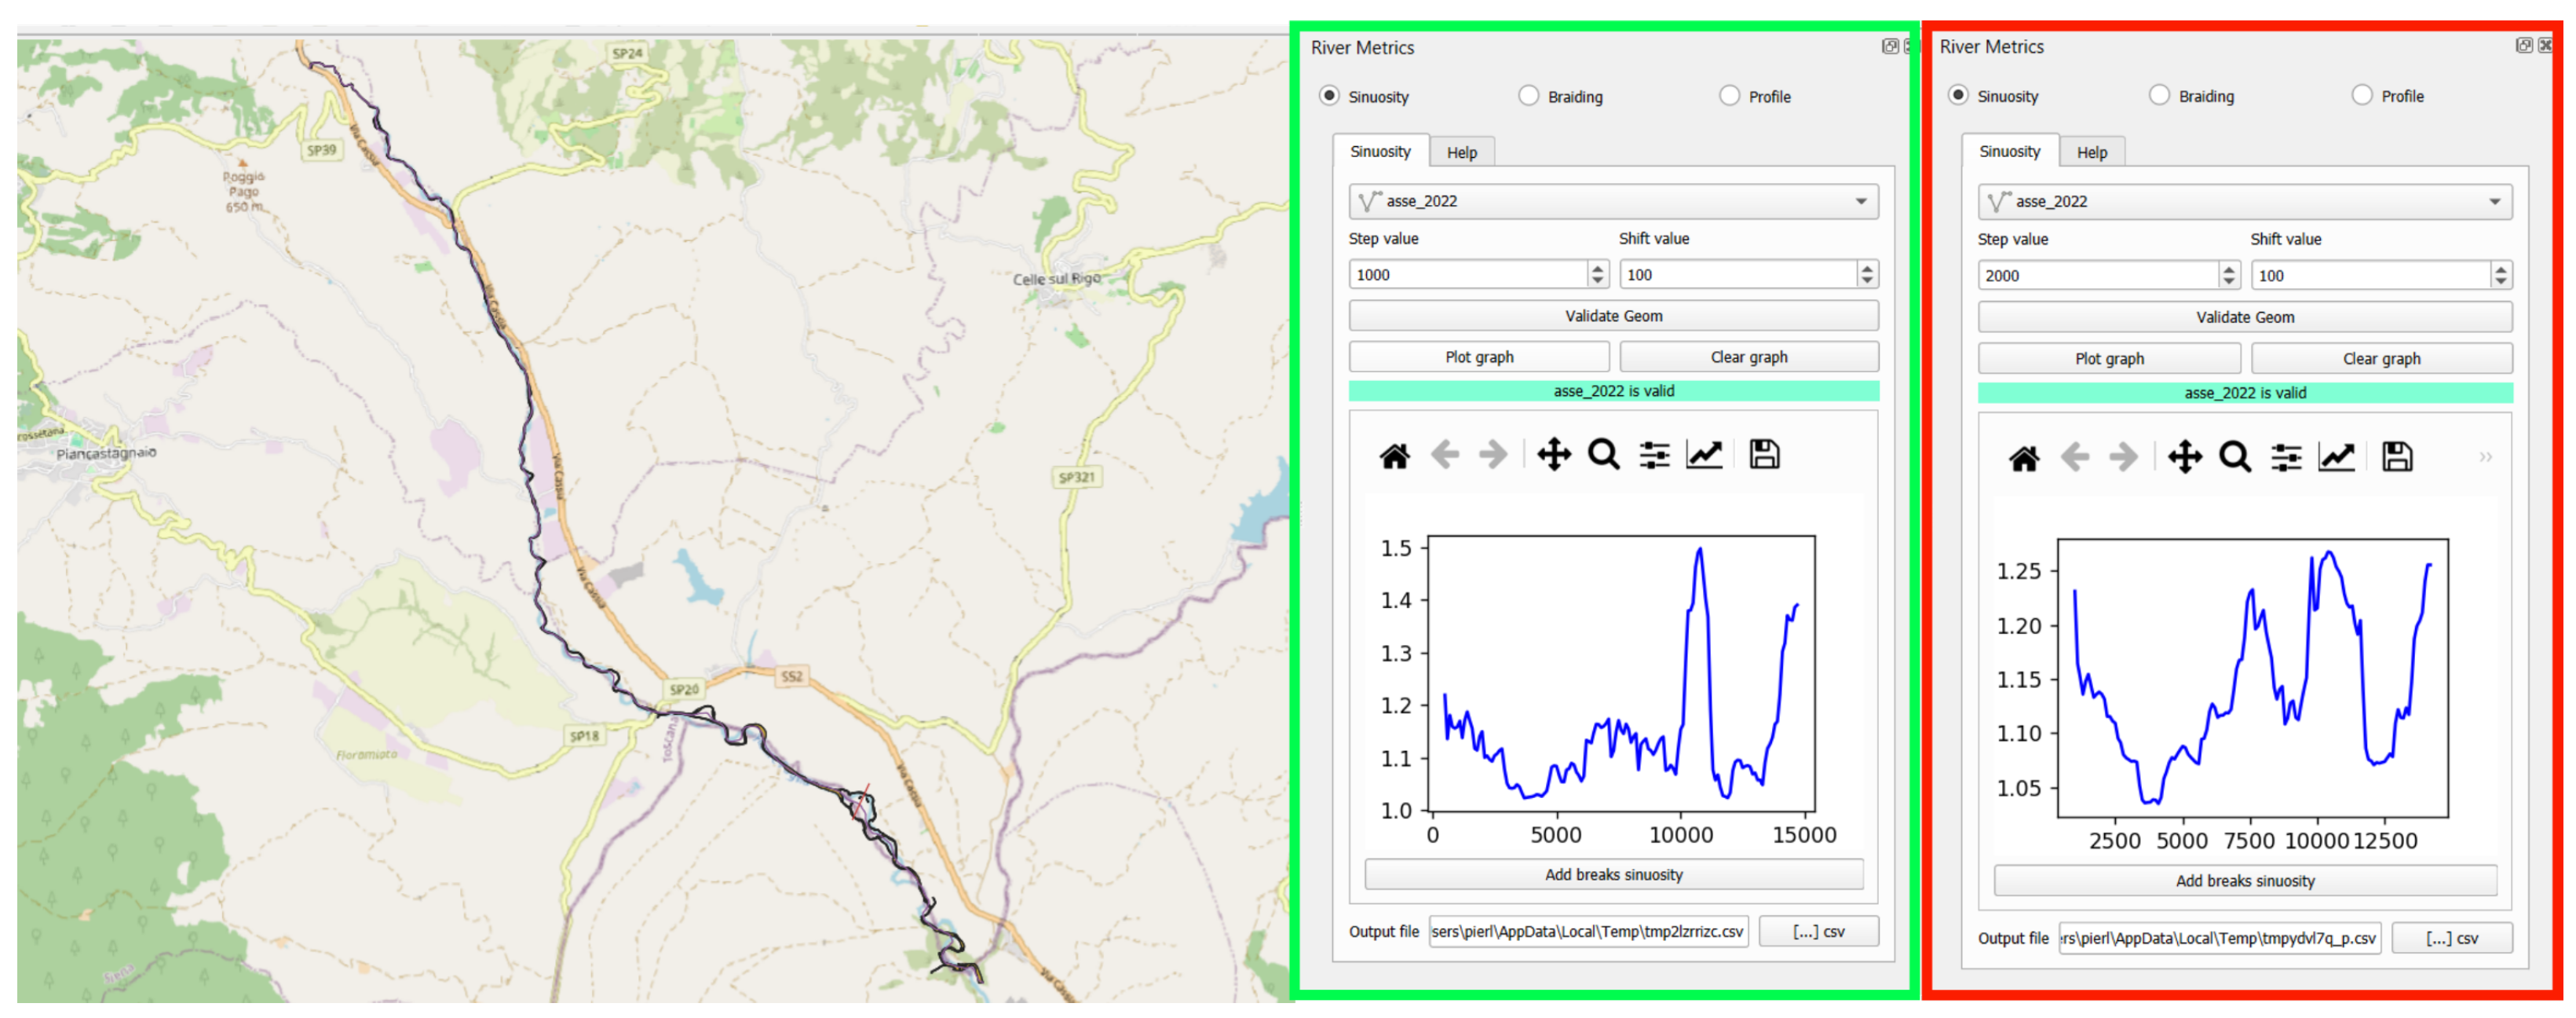This screenshot has width=2576, height=1018.
Task: Open edit axis curve icon in right panel
Action: [x=2336, y=458]
